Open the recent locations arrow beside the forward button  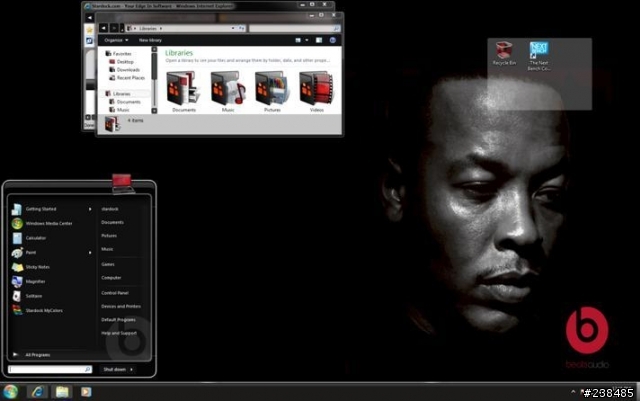pyautogui.click(x=122, y=29)
